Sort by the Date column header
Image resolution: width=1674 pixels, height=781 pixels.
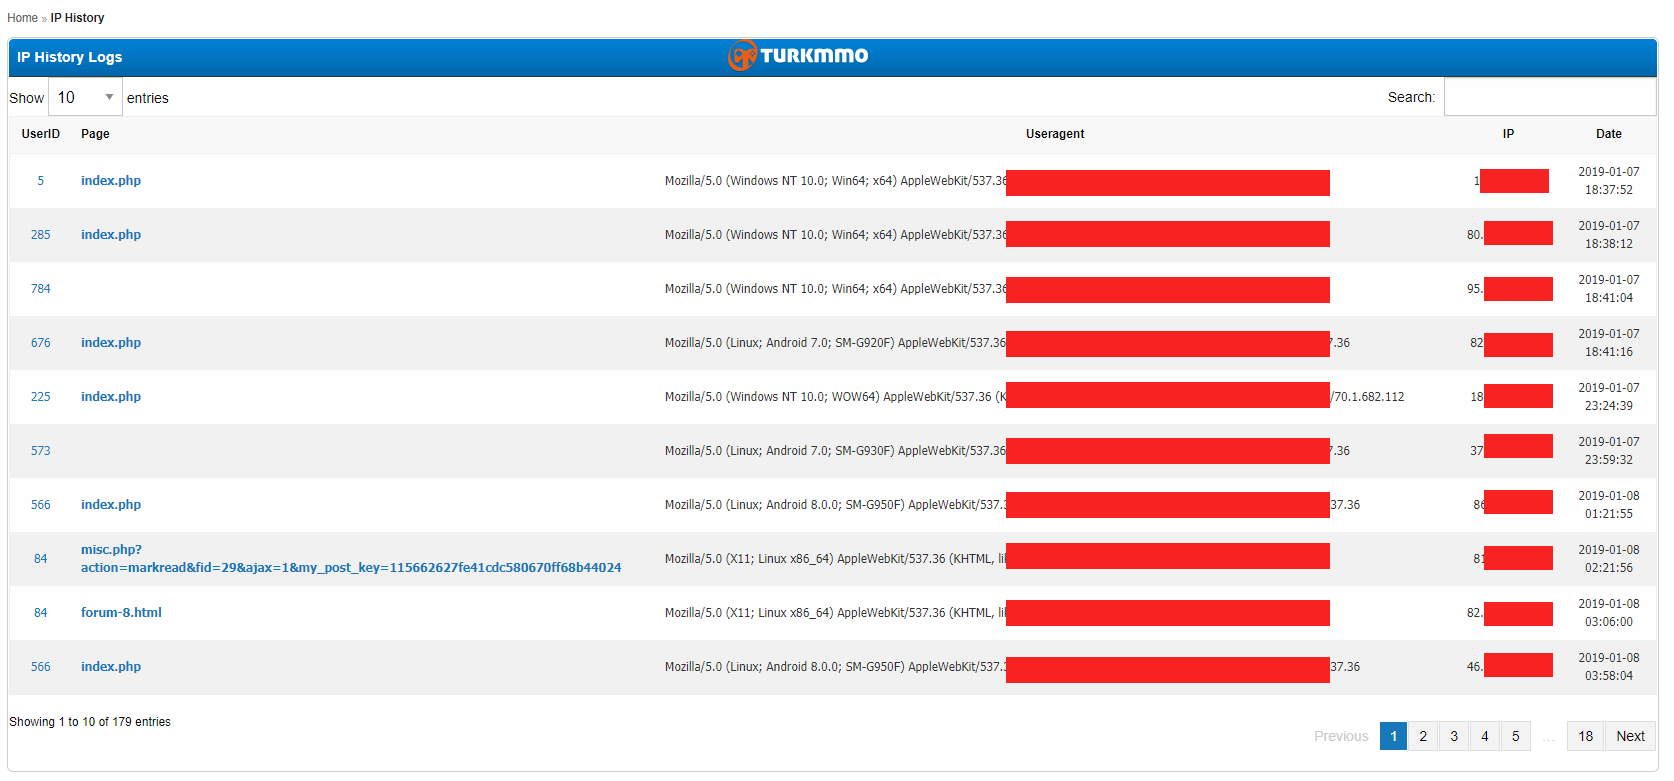(x=1609, y=134)
